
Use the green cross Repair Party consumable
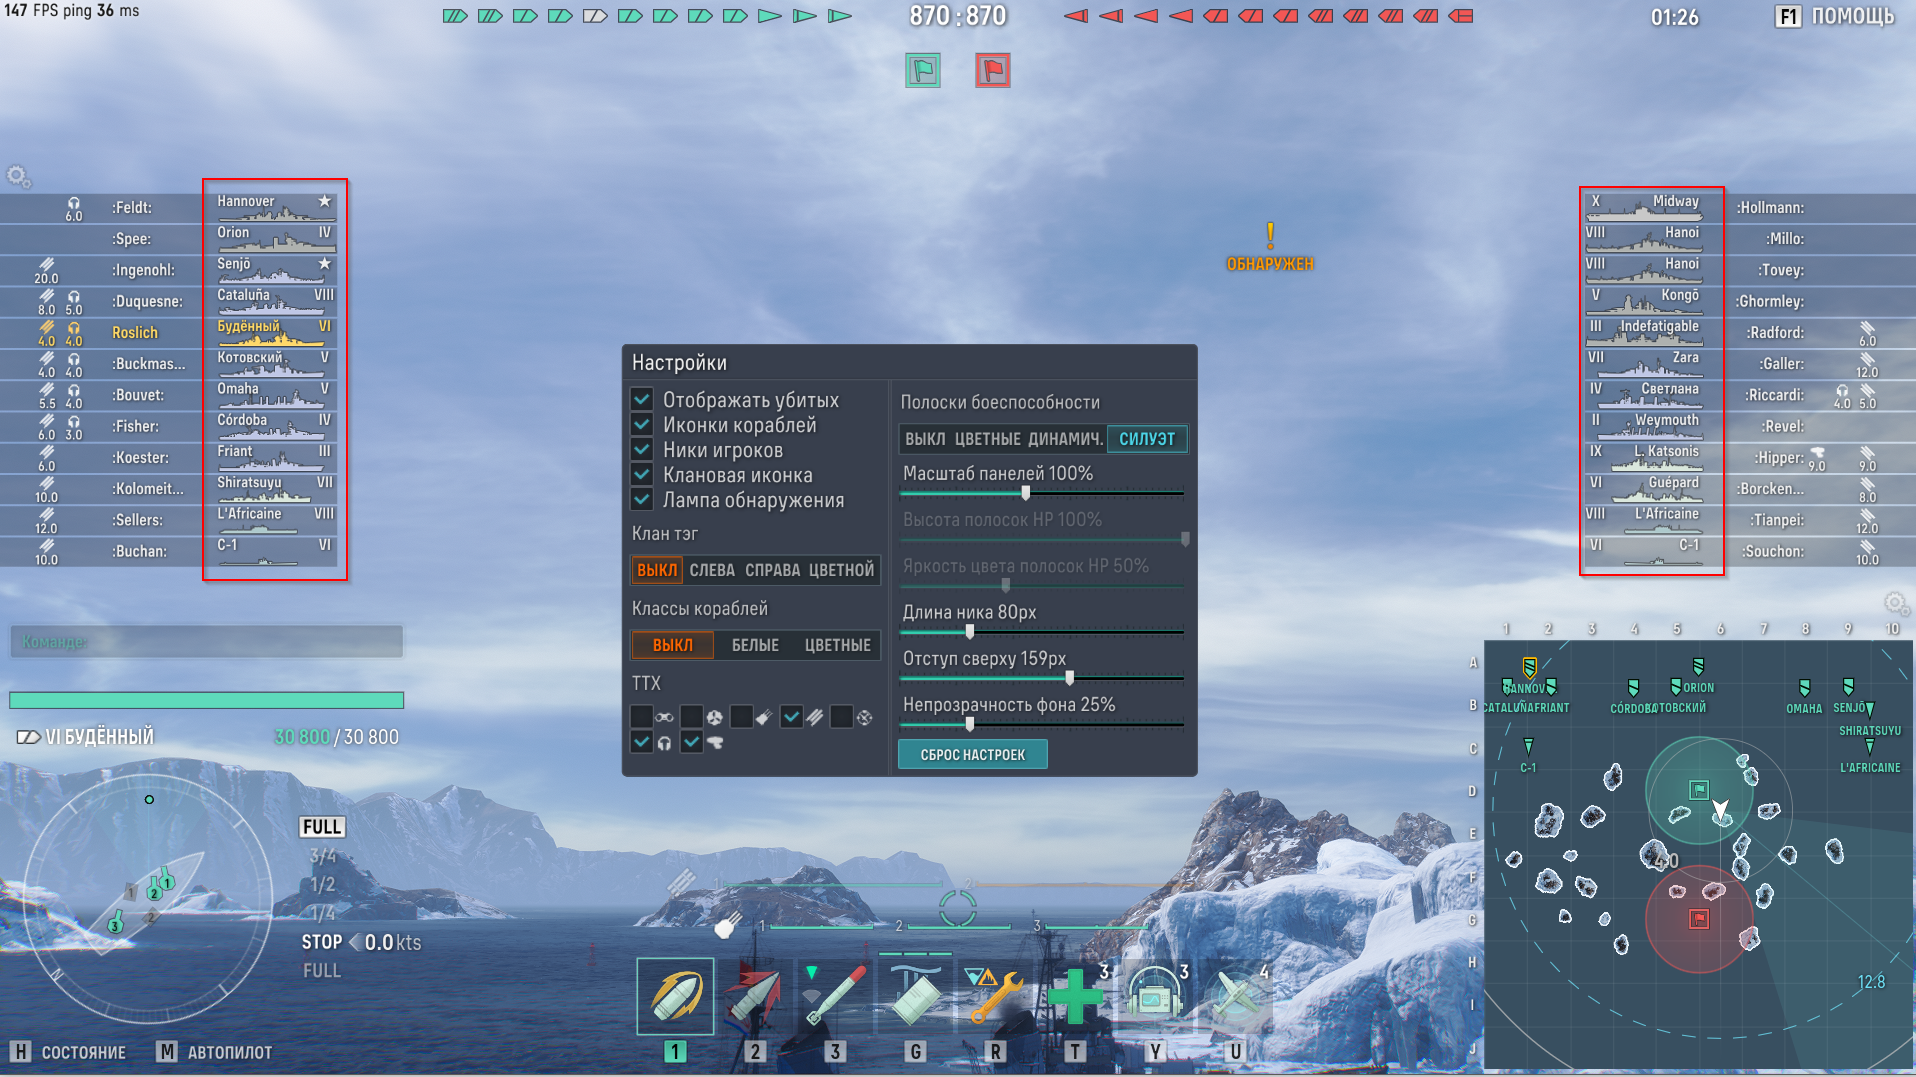click(1075, 996)
